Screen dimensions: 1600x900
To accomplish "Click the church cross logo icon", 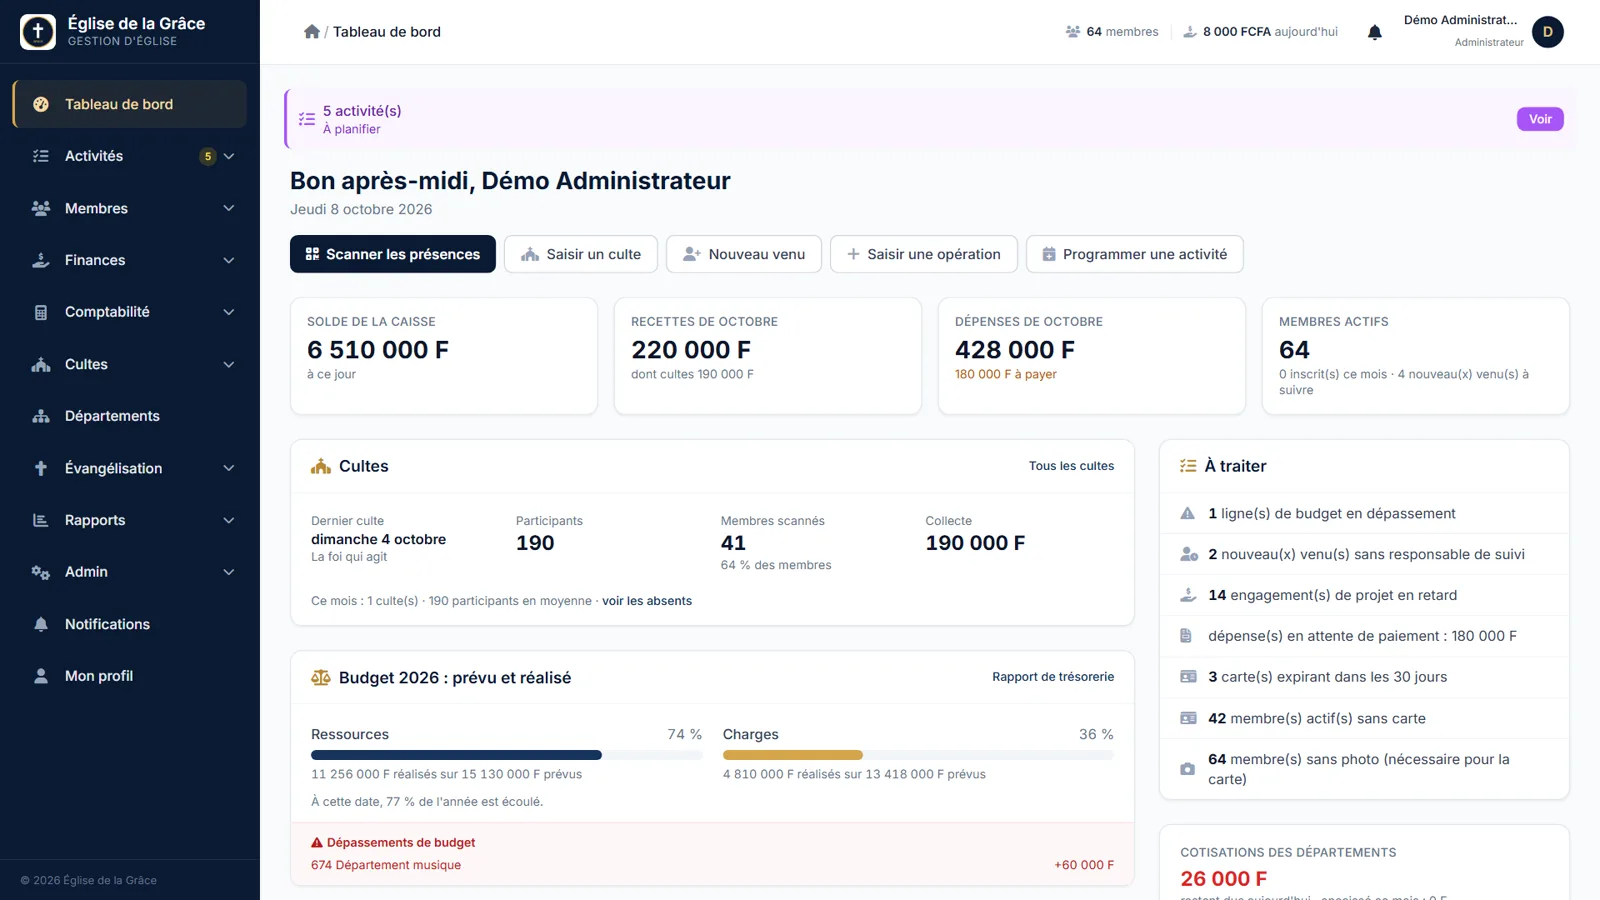I will coord(38,32).
